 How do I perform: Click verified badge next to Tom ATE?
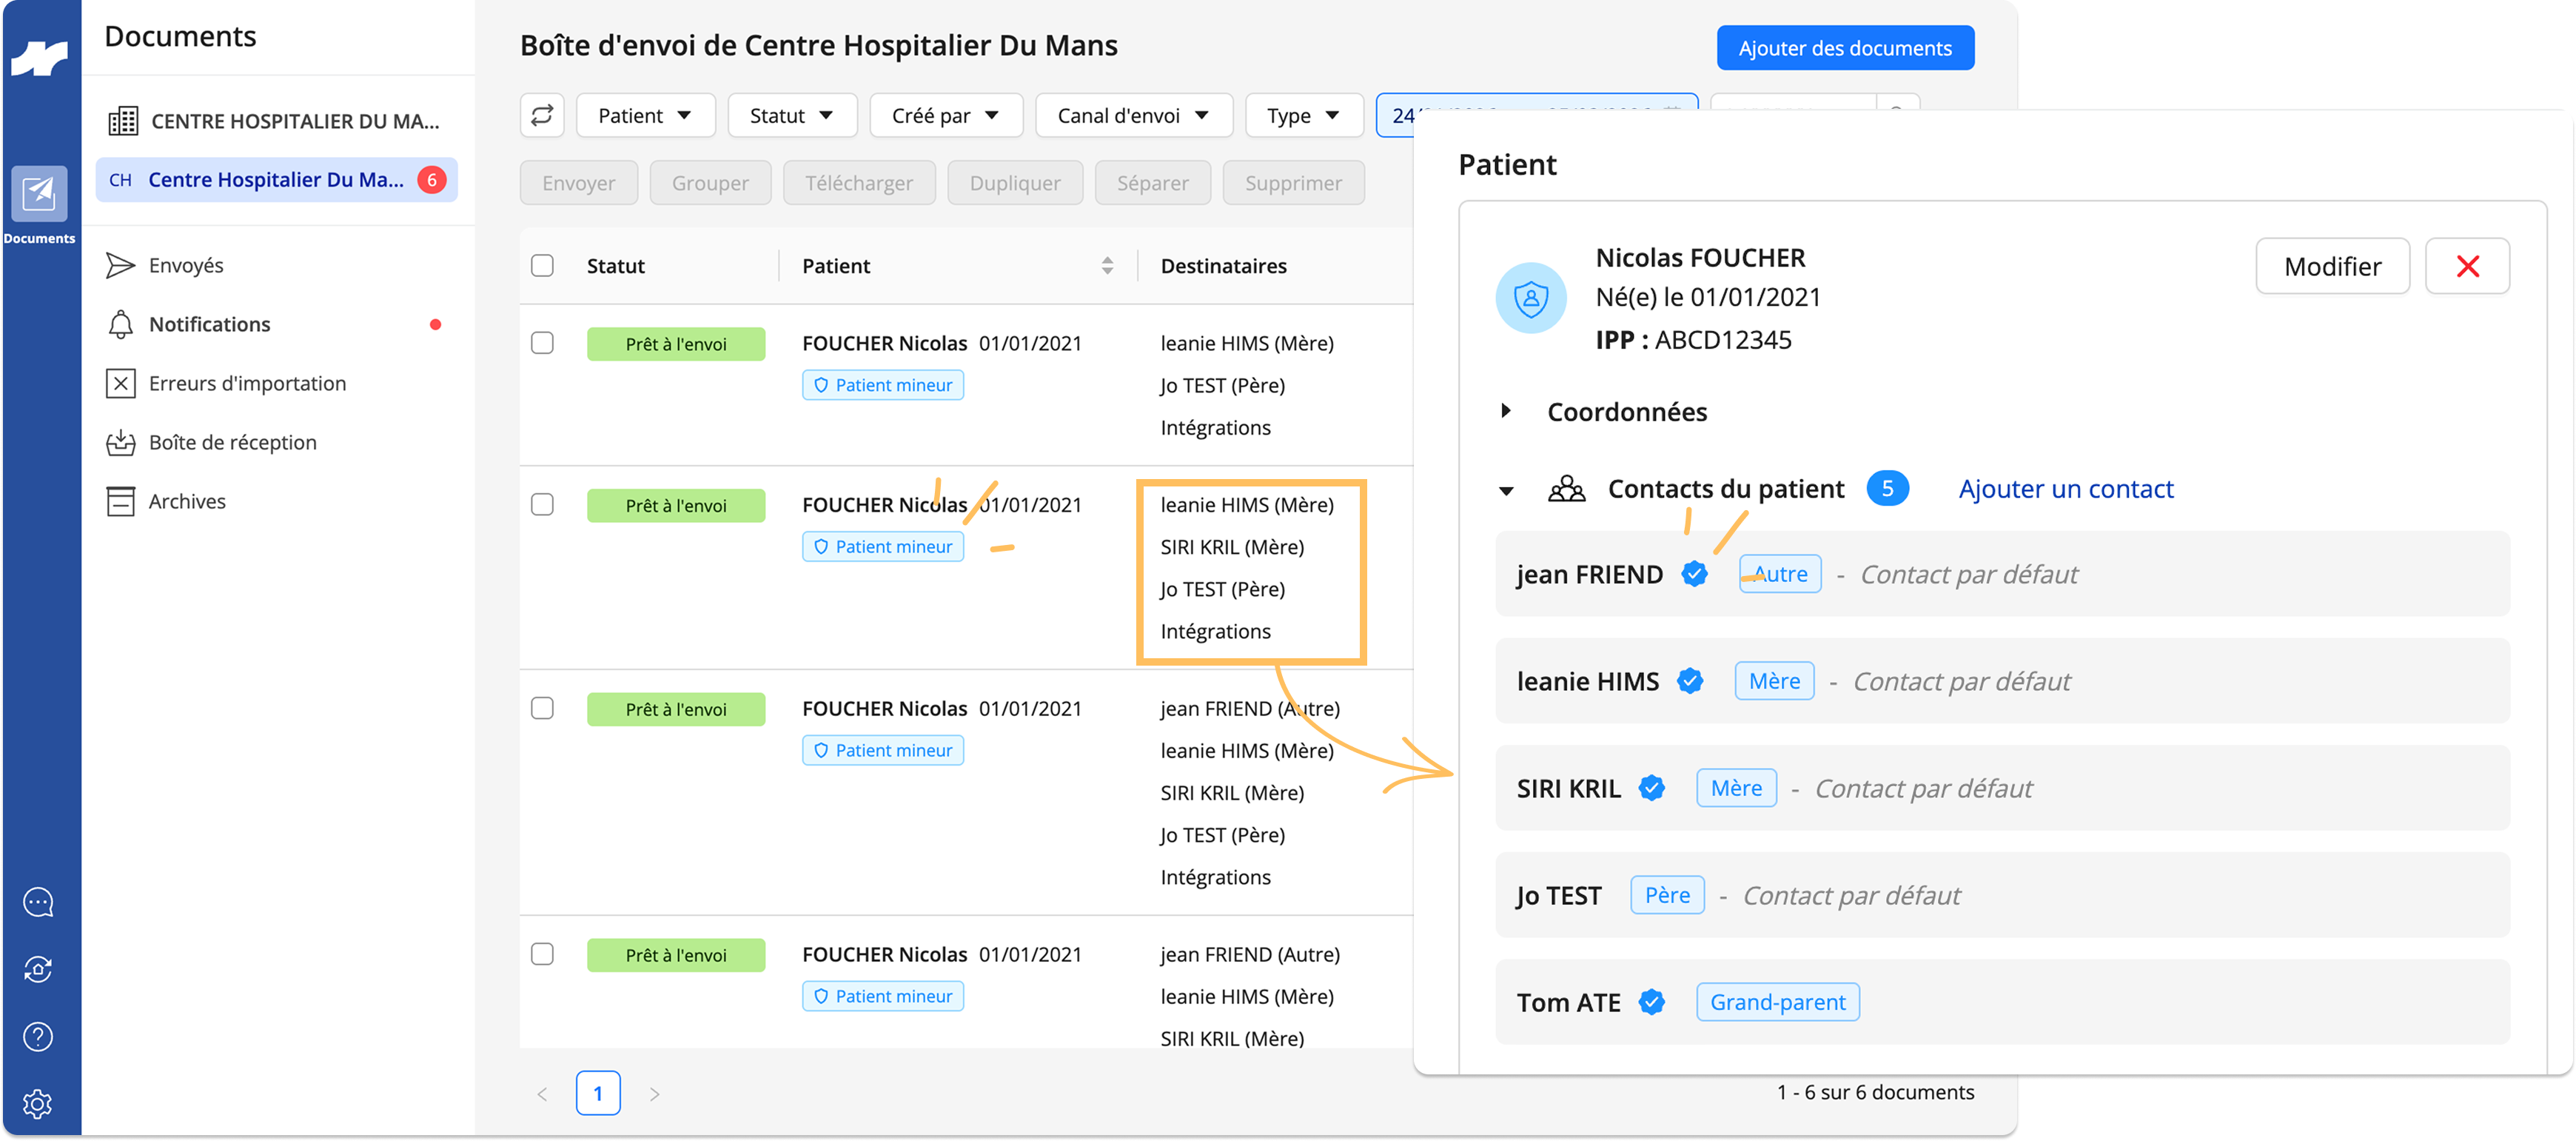coord(1652,1002)
